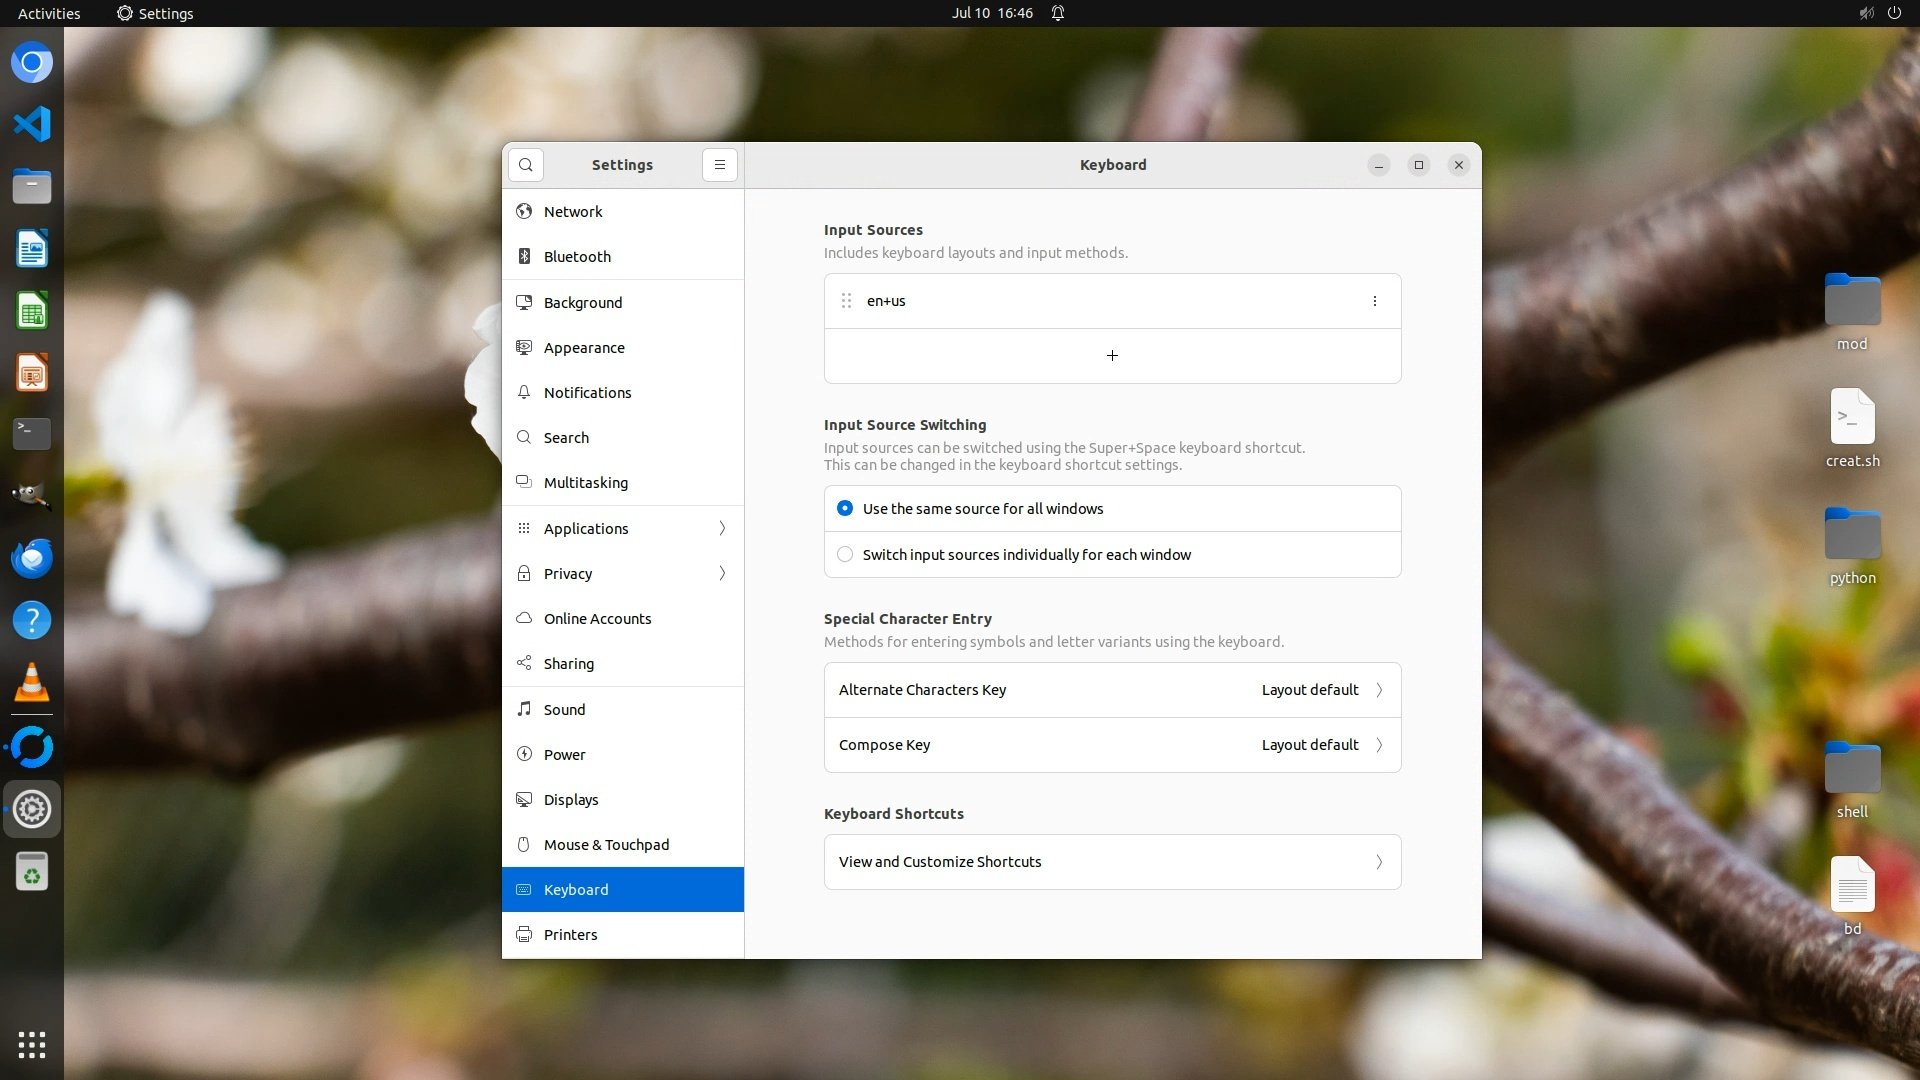This screenshot has height=1080, width=1920.
Task: Open Visual Studio Code from the dock
Action: (32, 124)
